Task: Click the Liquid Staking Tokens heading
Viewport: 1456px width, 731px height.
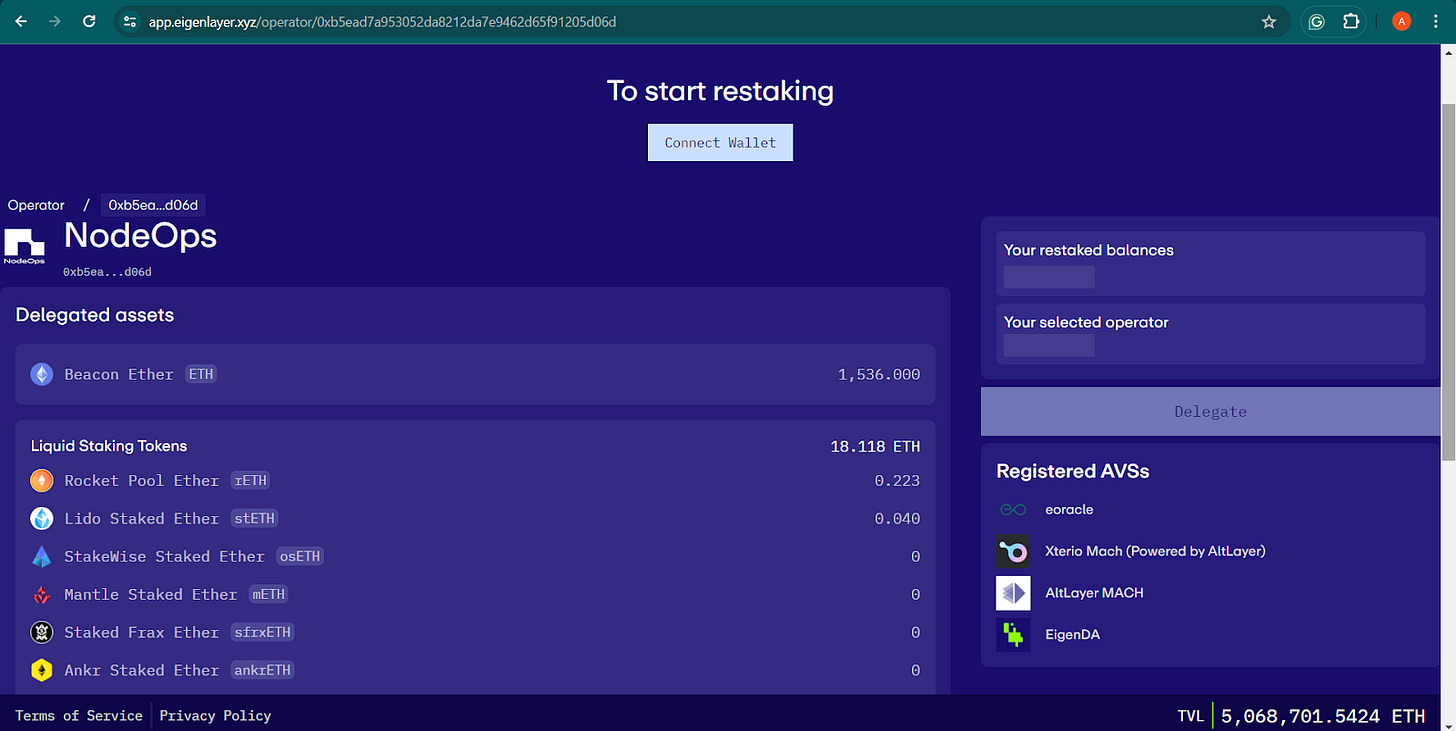Action: [x=109, y=446]
